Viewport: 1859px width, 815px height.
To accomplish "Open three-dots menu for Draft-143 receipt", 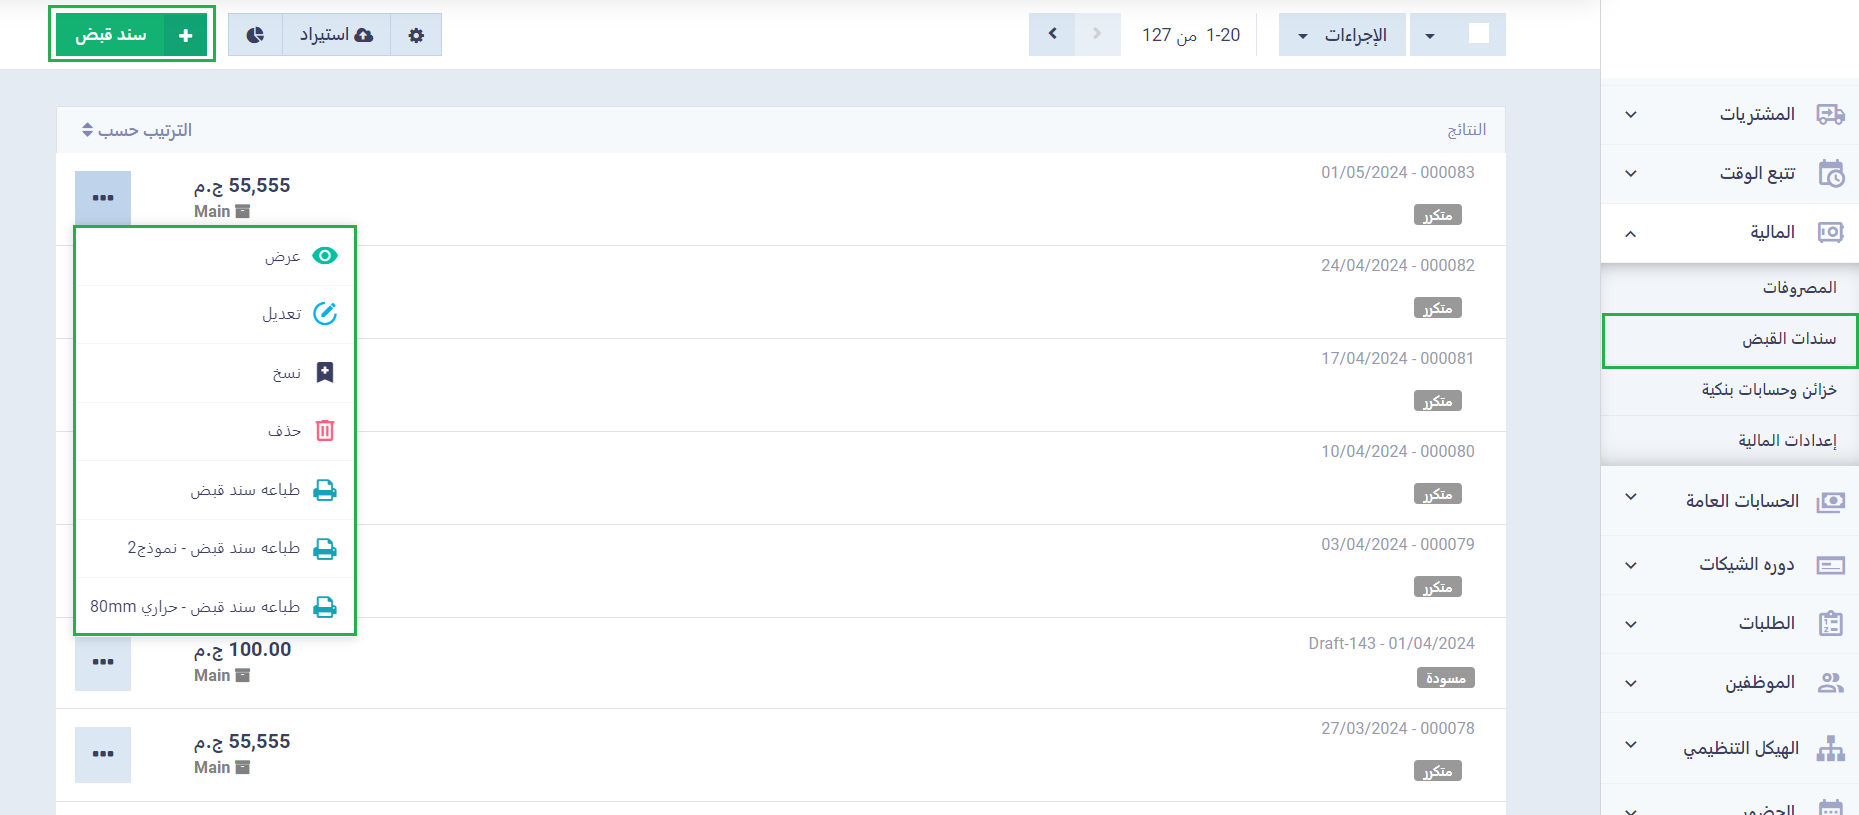I will coord(103,662).
